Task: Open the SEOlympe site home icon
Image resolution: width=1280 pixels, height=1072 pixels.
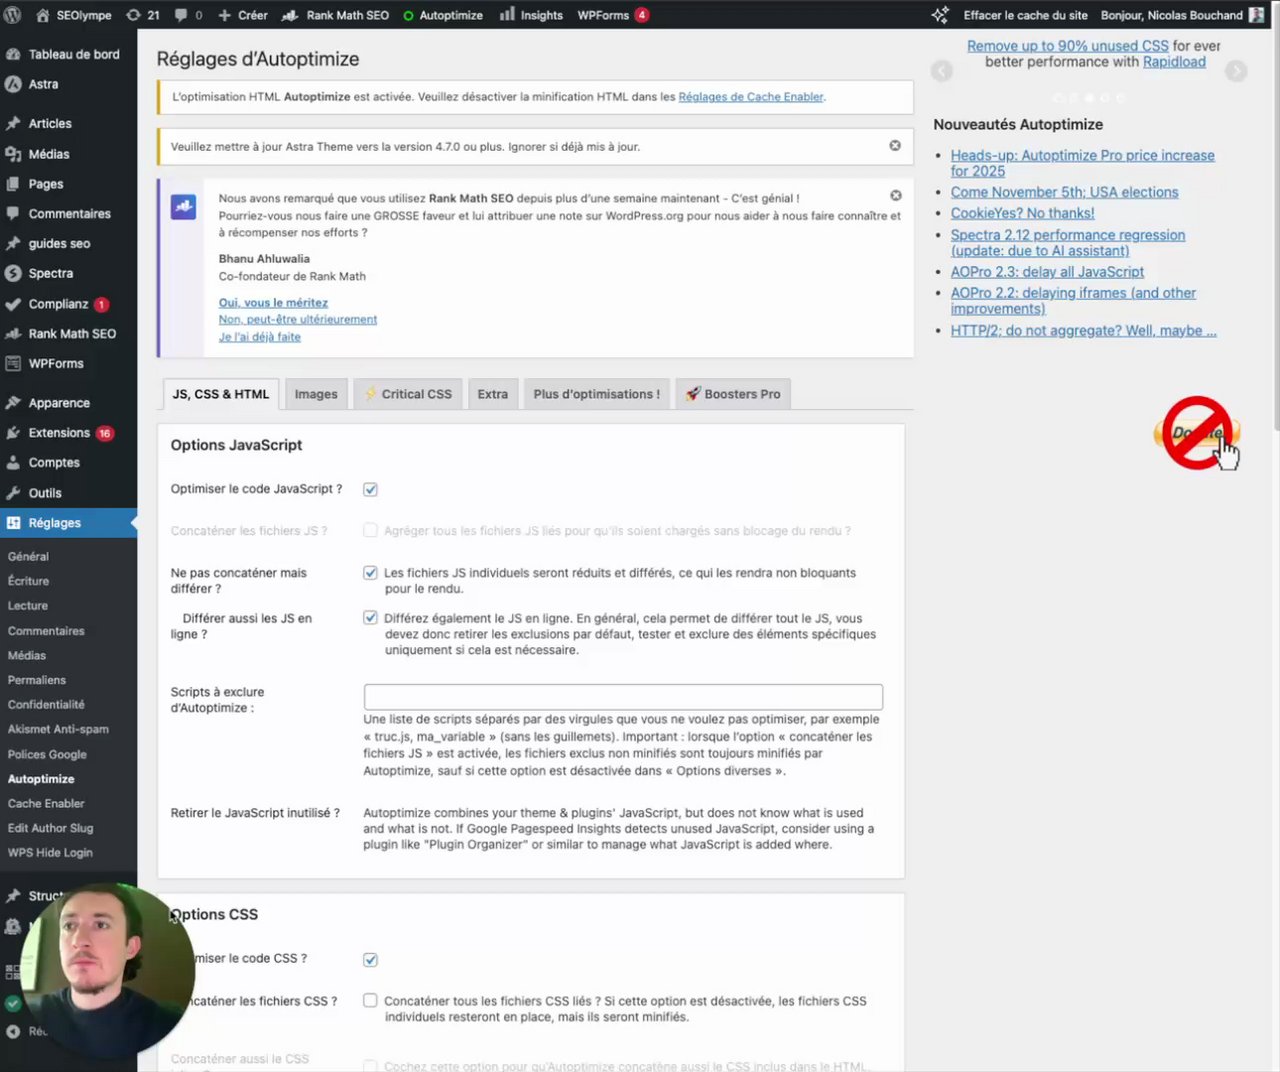Action: 42,15
